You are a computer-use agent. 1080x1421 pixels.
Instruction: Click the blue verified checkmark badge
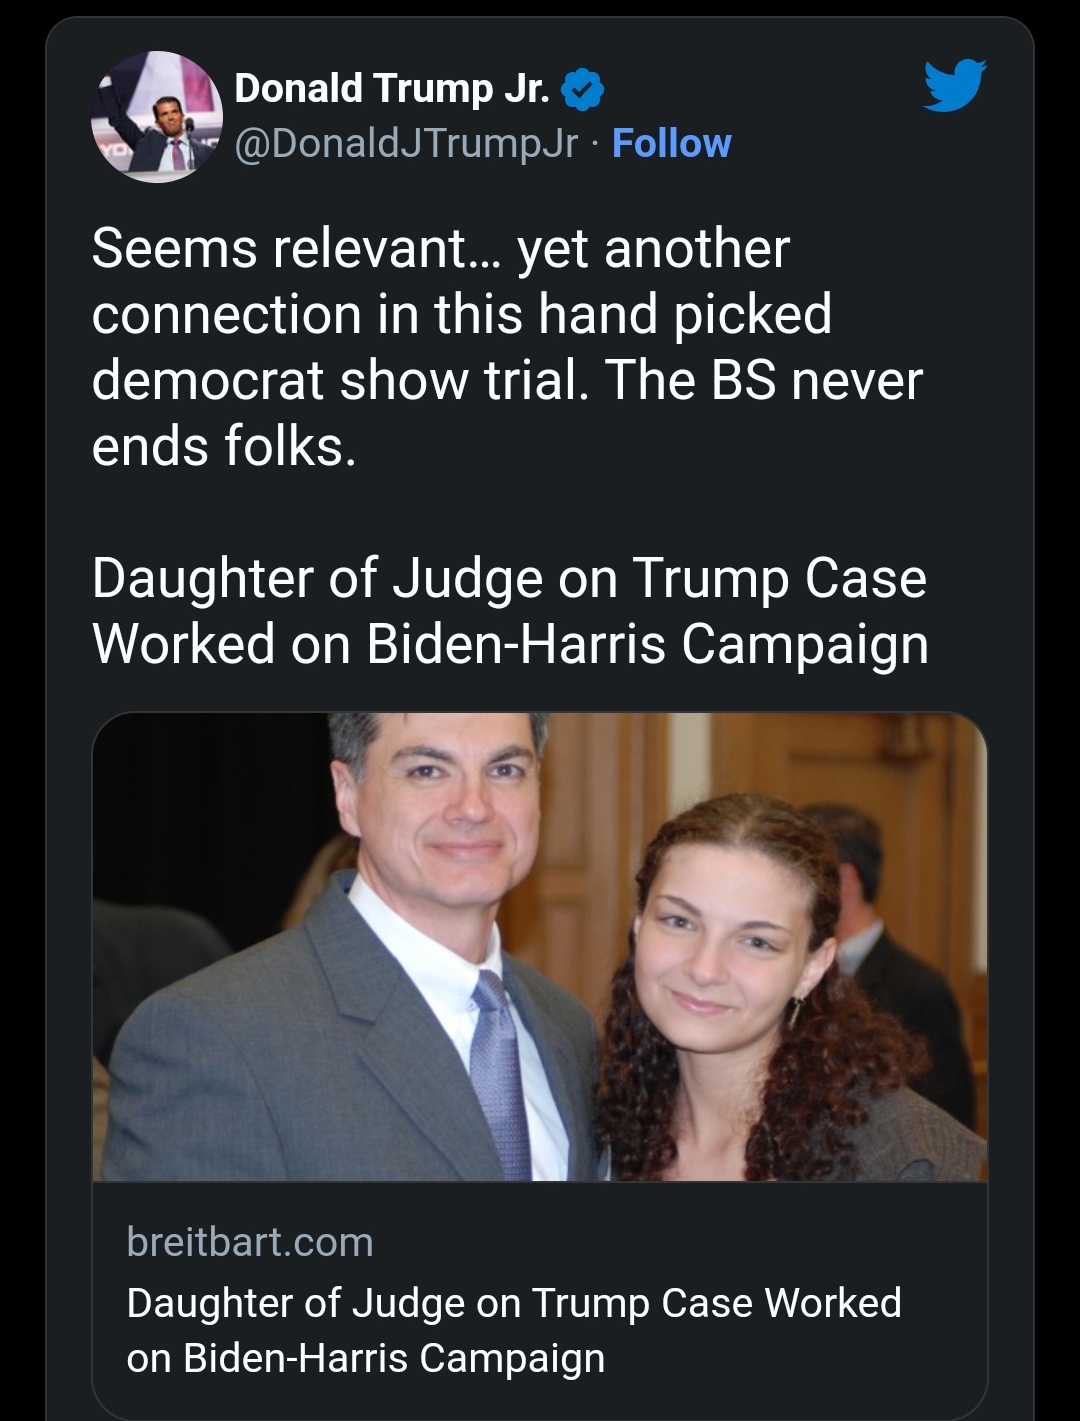(x=583, y=90)
